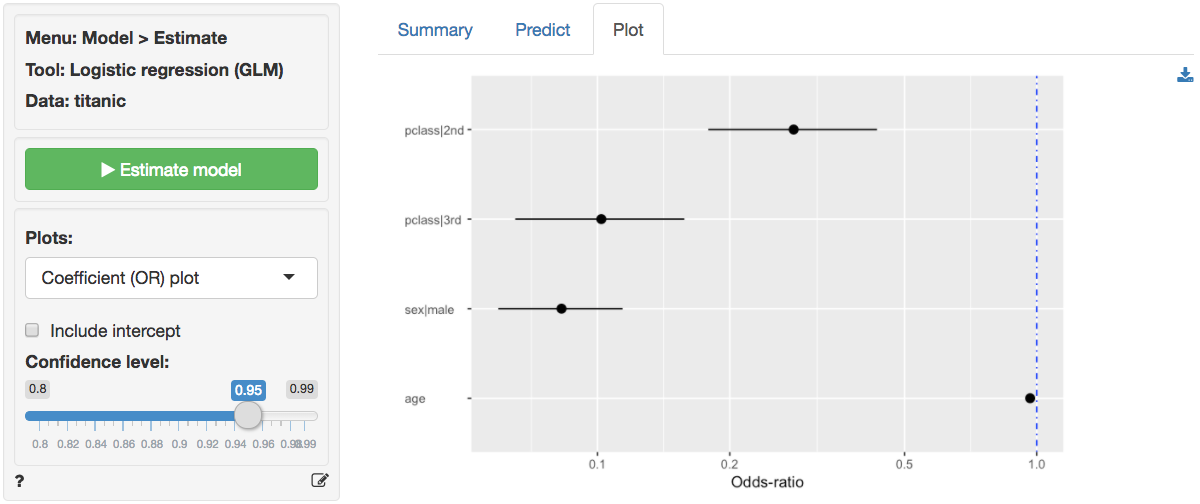The width and height of the screenshot is (1200, 504).
Task: Click the Odds-ratio axis title
Action: point(767,482)
